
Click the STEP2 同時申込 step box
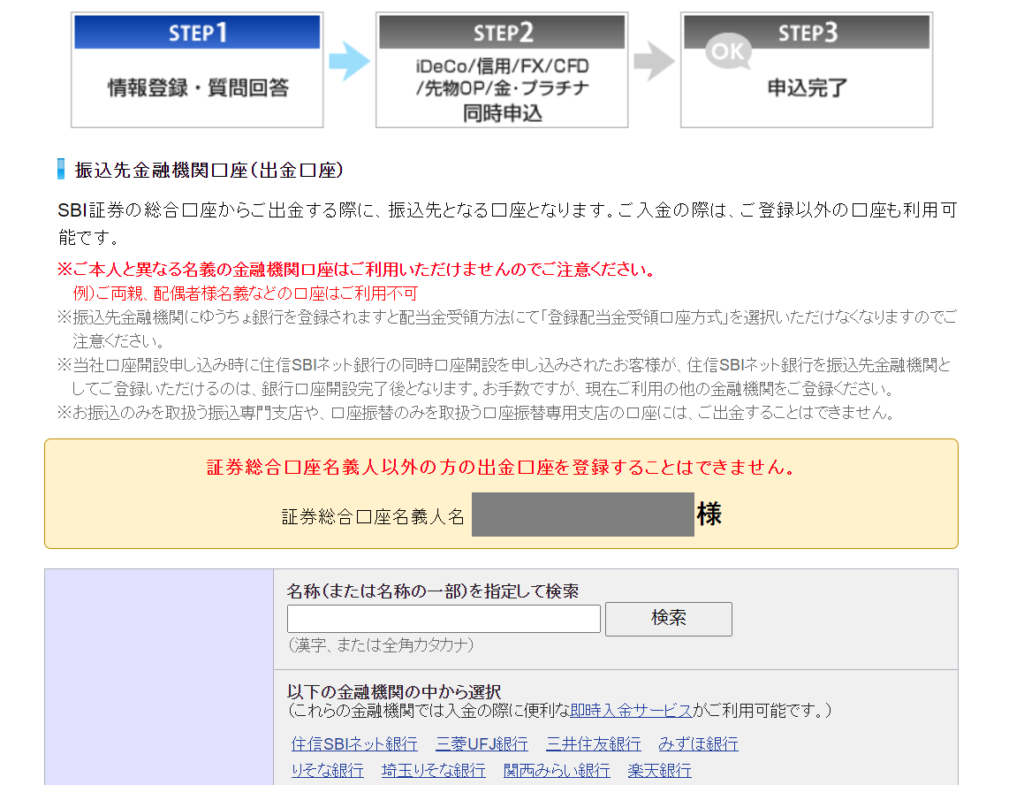[502, 70]
